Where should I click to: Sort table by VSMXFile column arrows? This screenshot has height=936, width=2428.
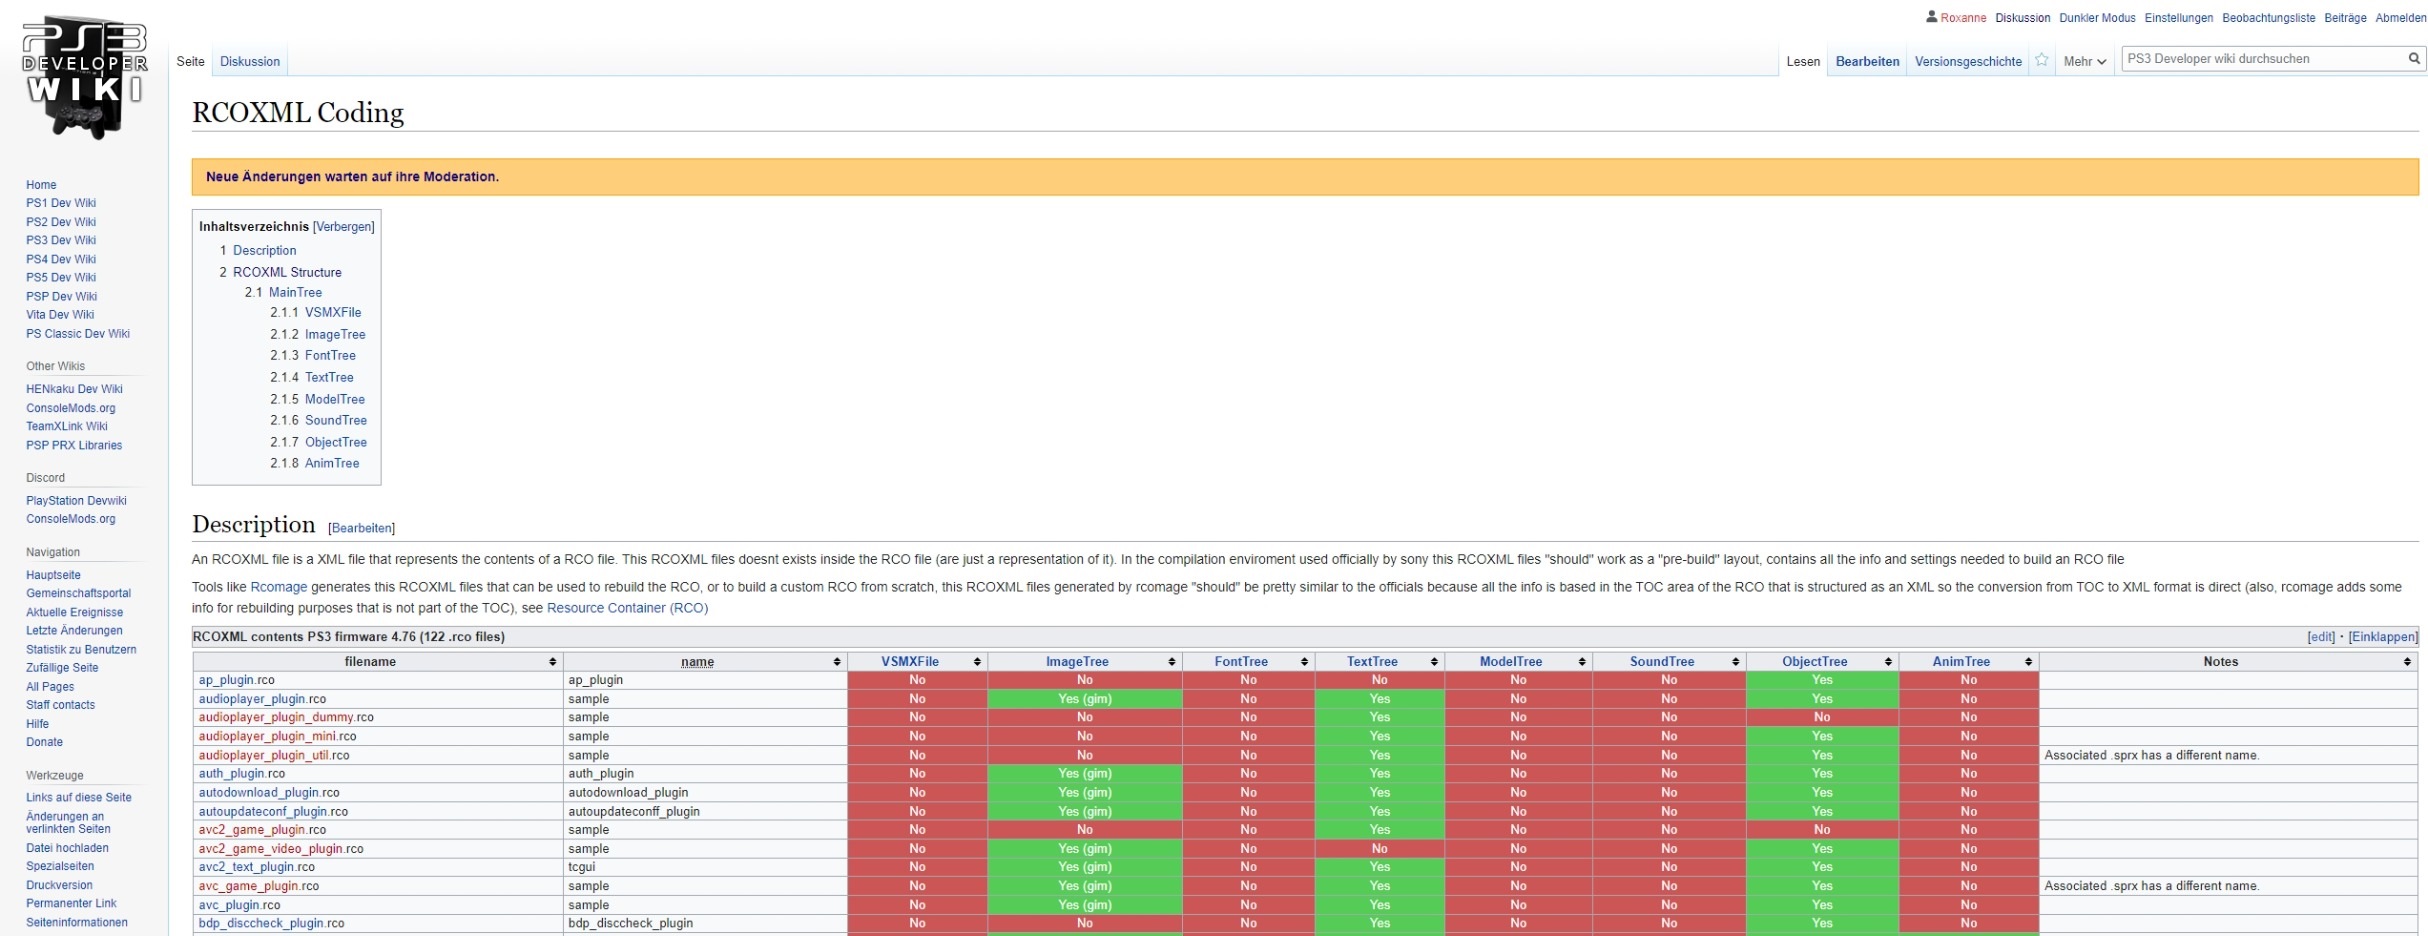tap(976, 662)
